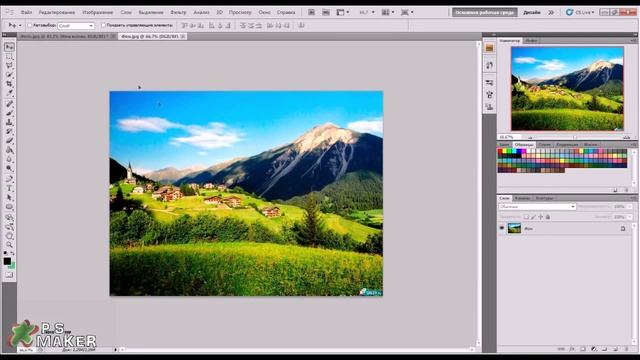The image size is (640, 360).
Task: Select the Eyedropper tool
Action: [x=9, y=93]
